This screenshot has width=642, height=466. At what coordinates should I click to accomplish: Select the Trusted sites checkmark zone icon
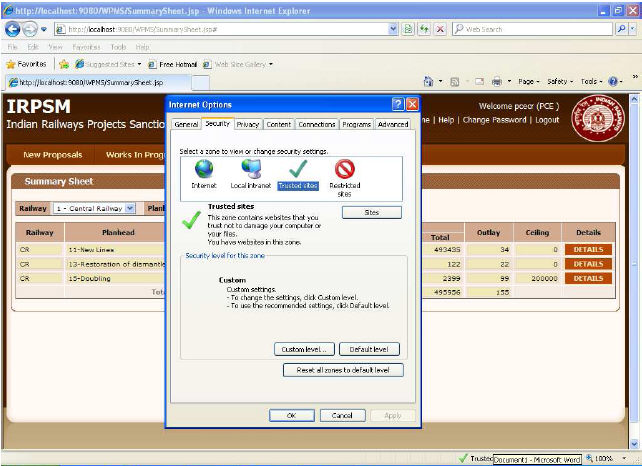tap(297, 169)
